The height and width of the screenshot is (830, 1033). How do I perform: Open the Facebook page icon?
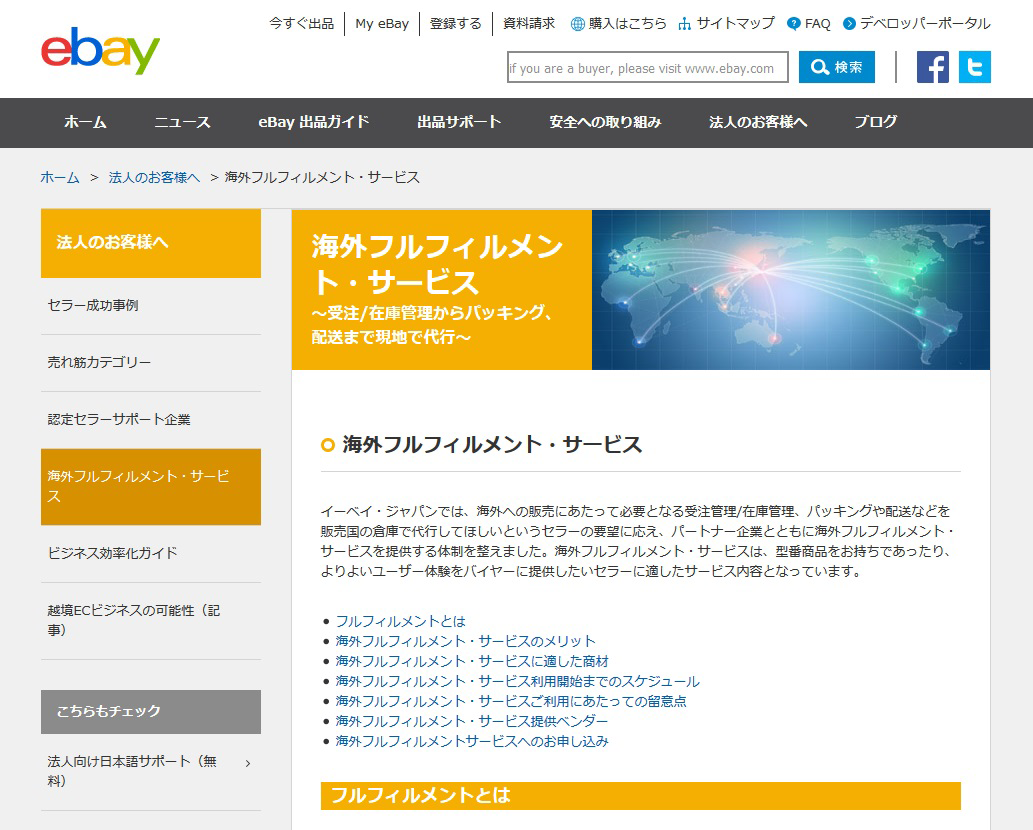click(x=932, y=68)
